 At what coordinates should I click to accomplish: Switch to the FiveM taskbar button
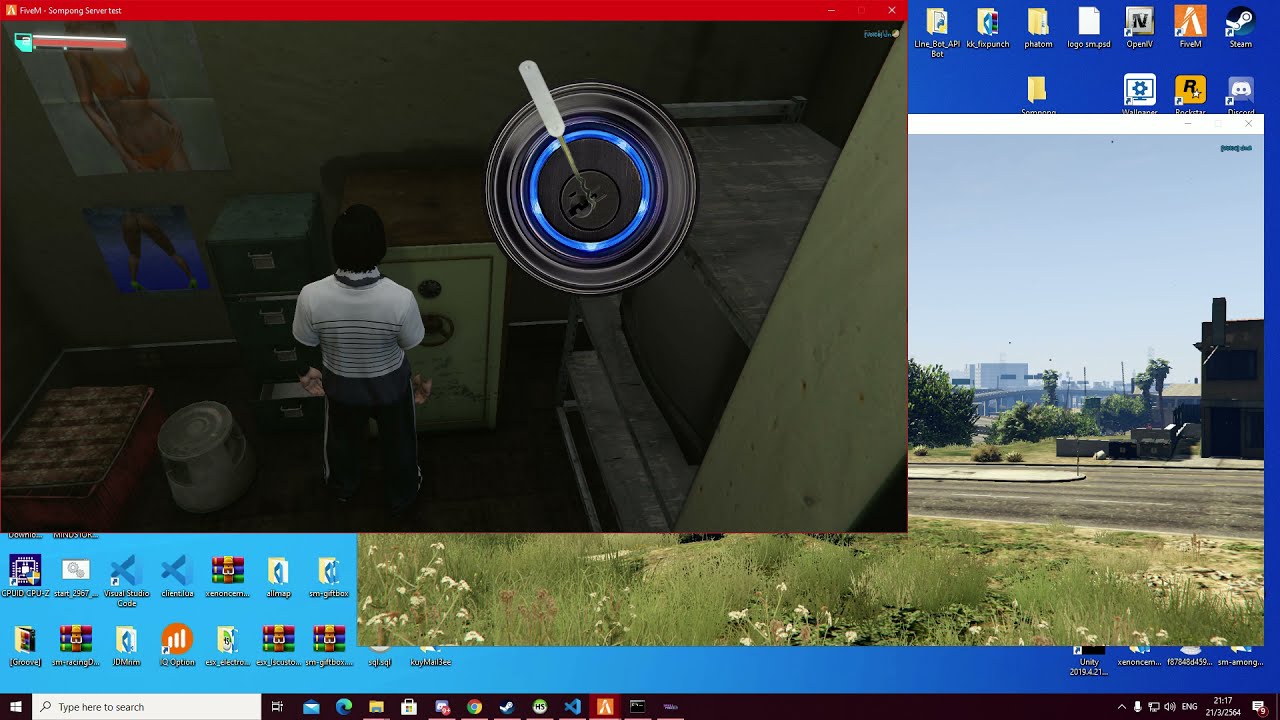[605, 707]
